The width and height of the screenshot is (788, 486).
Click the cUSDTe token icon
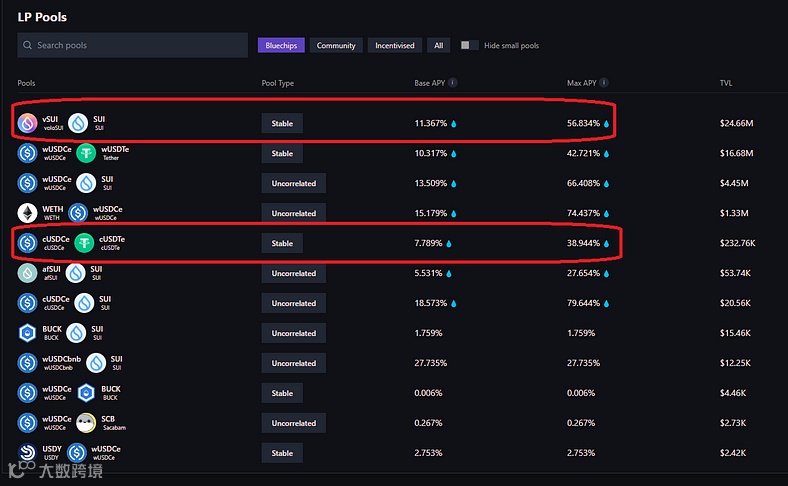(85, 243)
